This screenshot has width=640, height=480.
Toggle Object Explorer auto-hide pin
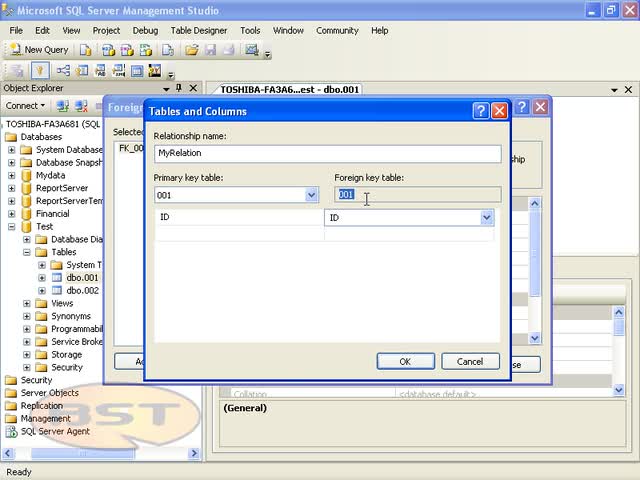point(179,88)
